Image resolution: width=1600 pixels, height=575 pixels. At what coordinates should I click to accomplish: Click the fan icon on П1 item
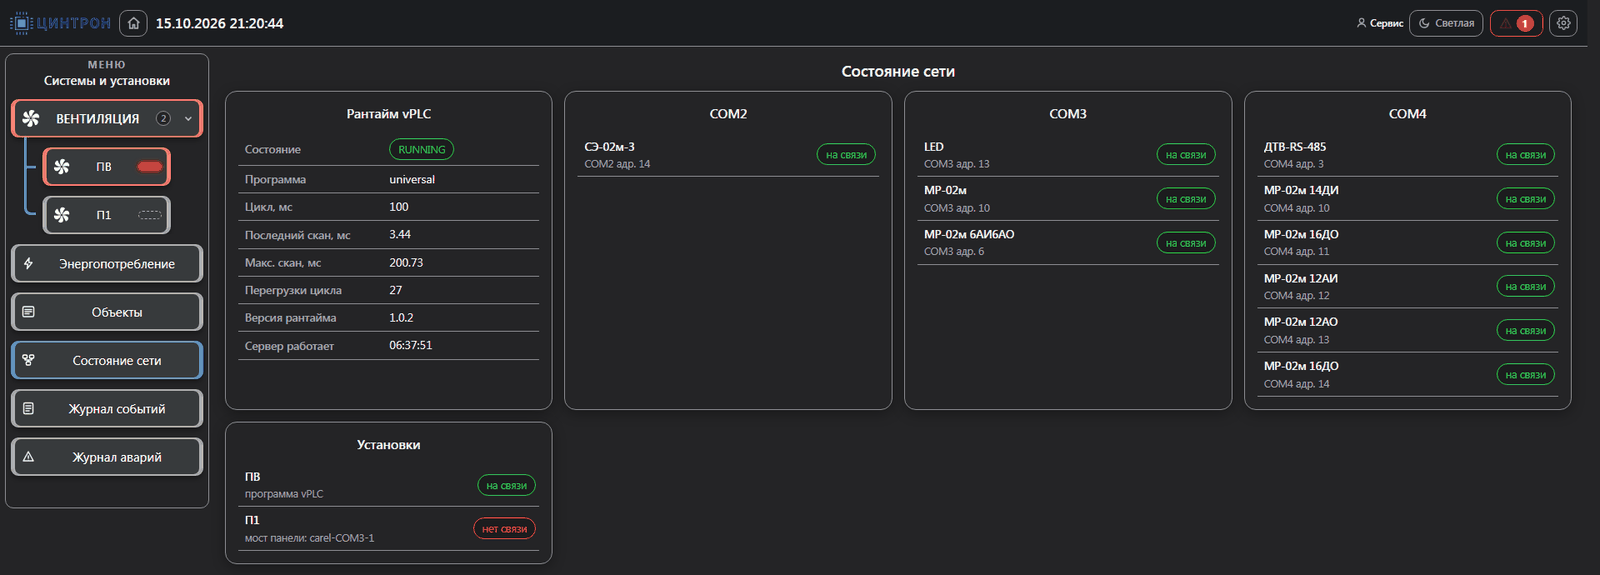click(62, 214)
